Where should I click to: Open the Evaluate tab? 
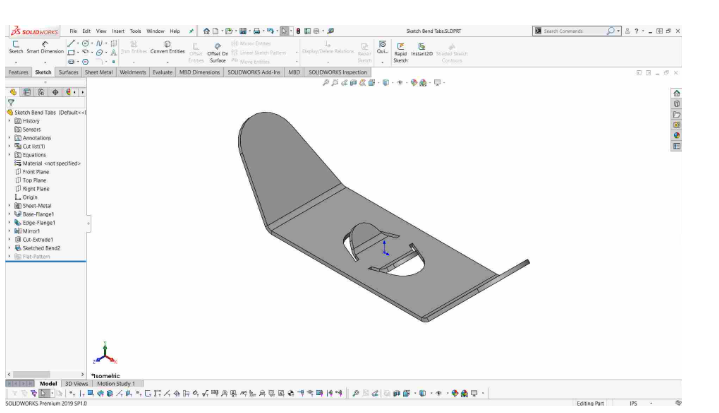click(x=162, y=72)
